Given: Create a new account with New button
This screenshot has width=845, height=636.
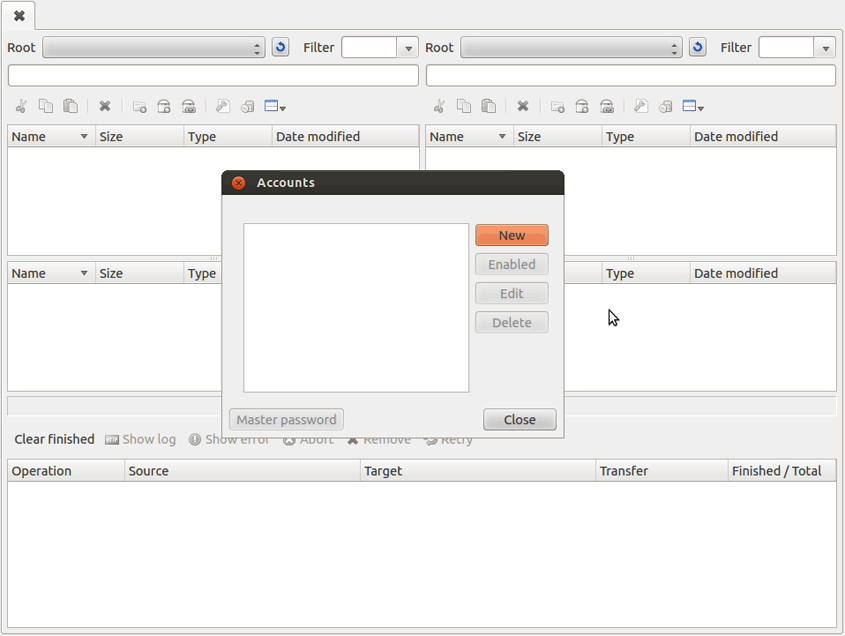Looking at the screenshot, I should pyautogui.click(x=512, y=235).
